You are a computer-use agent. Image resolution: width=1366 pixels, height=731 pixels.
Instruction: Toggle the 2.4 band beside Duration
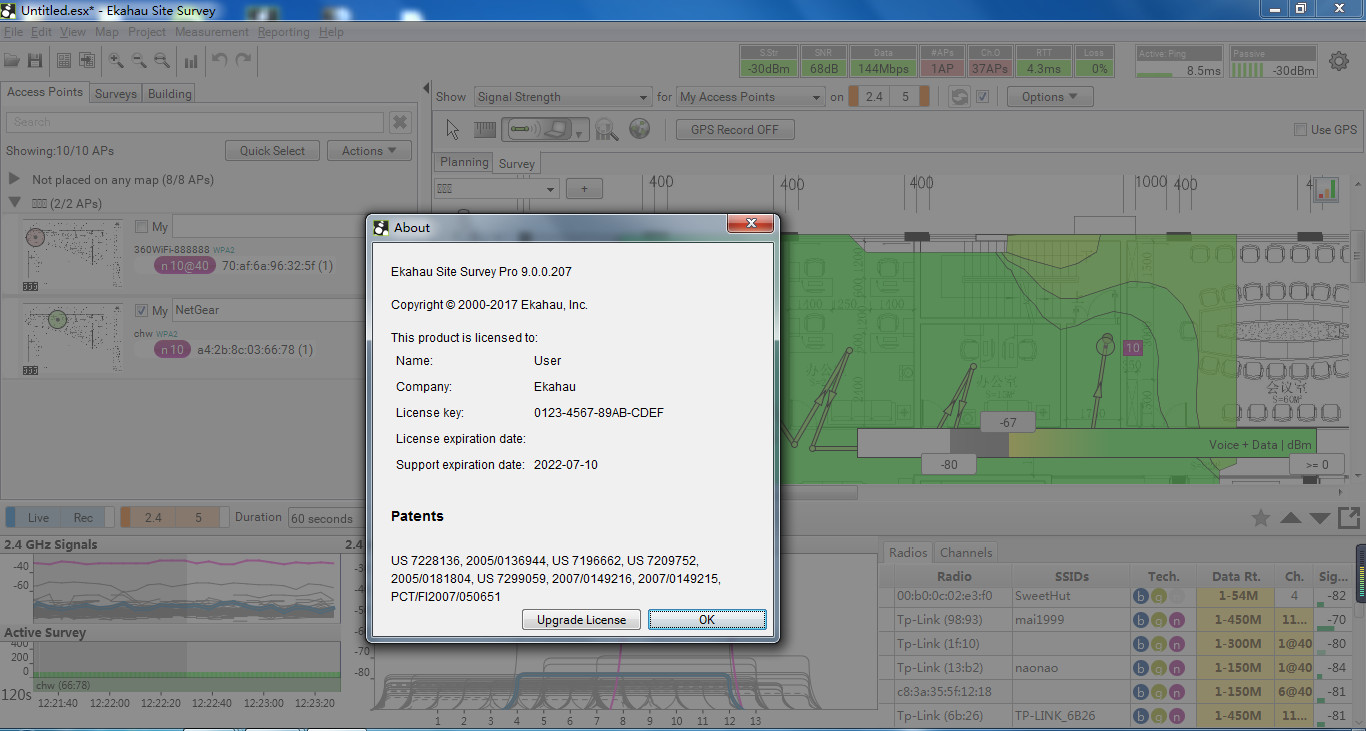click(x=152, y=517)
